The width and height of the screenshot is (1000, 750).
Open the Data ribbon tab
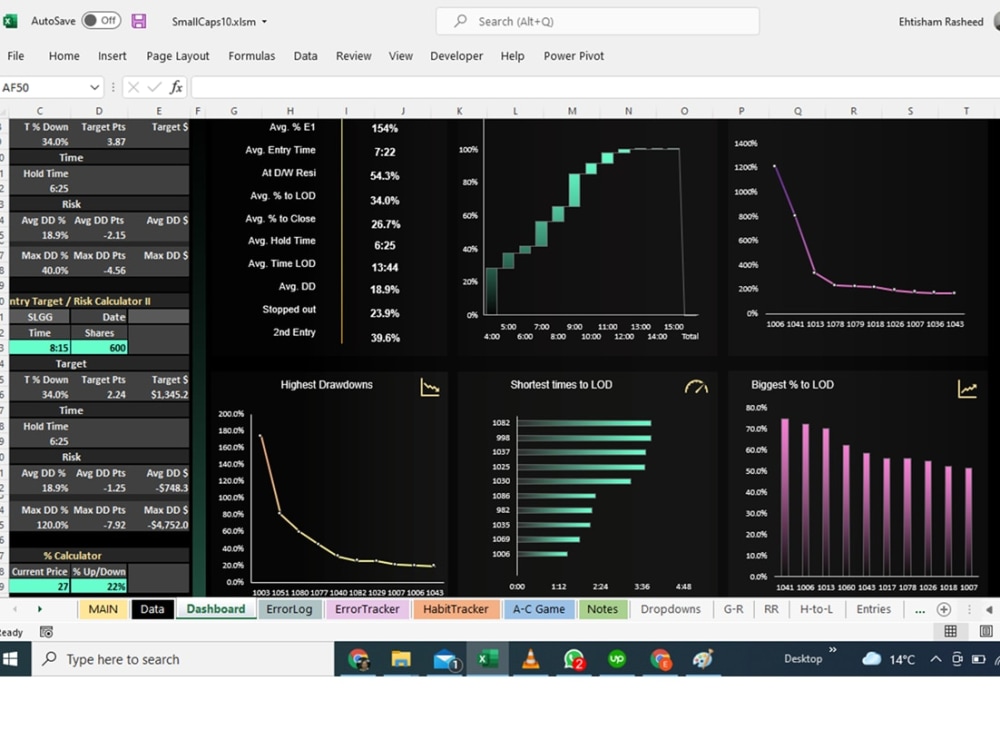(x=305, y=56)
